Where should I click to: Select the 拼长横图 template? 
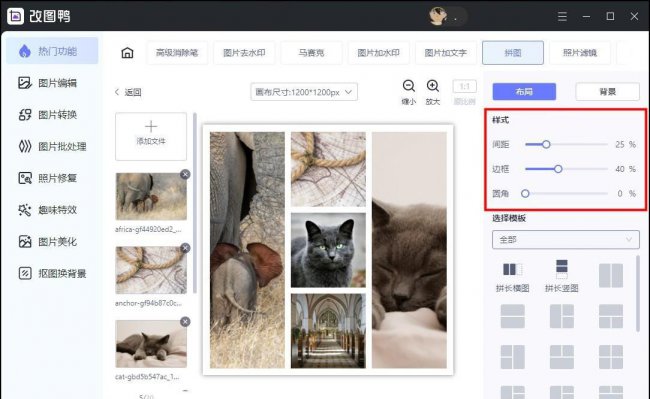pyautogui.click(x=512, y=276)
